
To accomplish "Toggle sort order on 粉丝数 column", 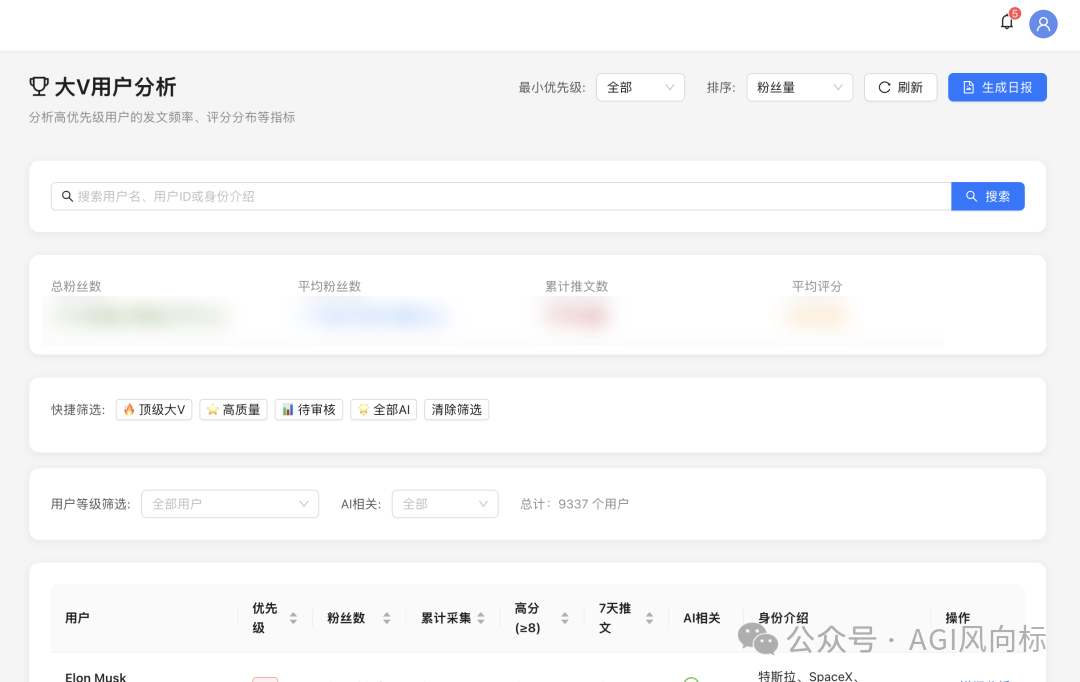I will tap(386, 618).
